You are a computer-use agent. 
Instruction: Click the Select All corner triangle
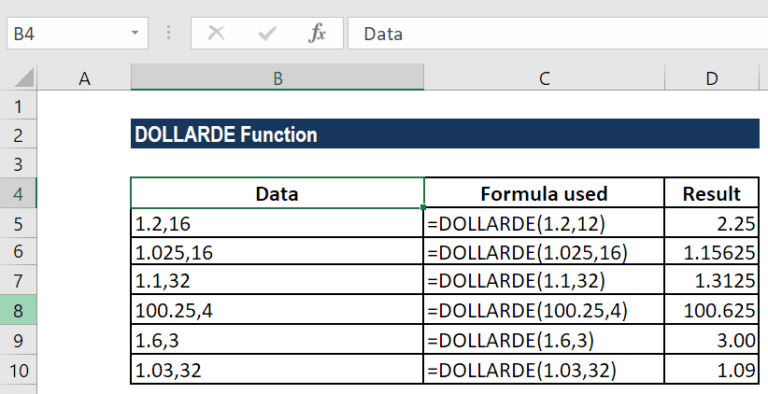[23, 78]
